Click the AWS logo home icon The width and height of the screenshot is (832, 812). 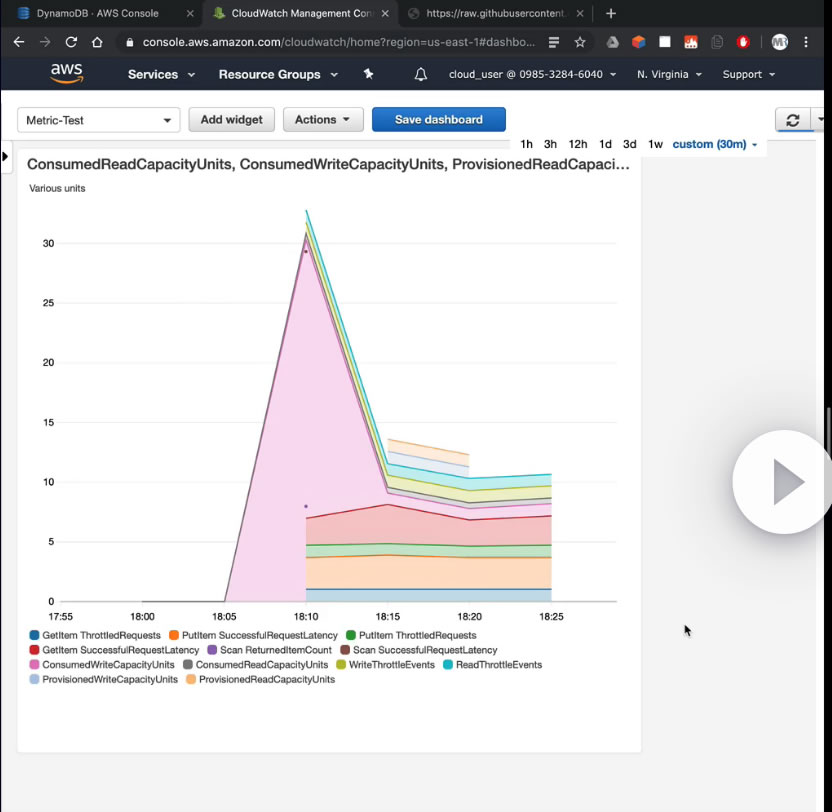[x=66, y=75]
